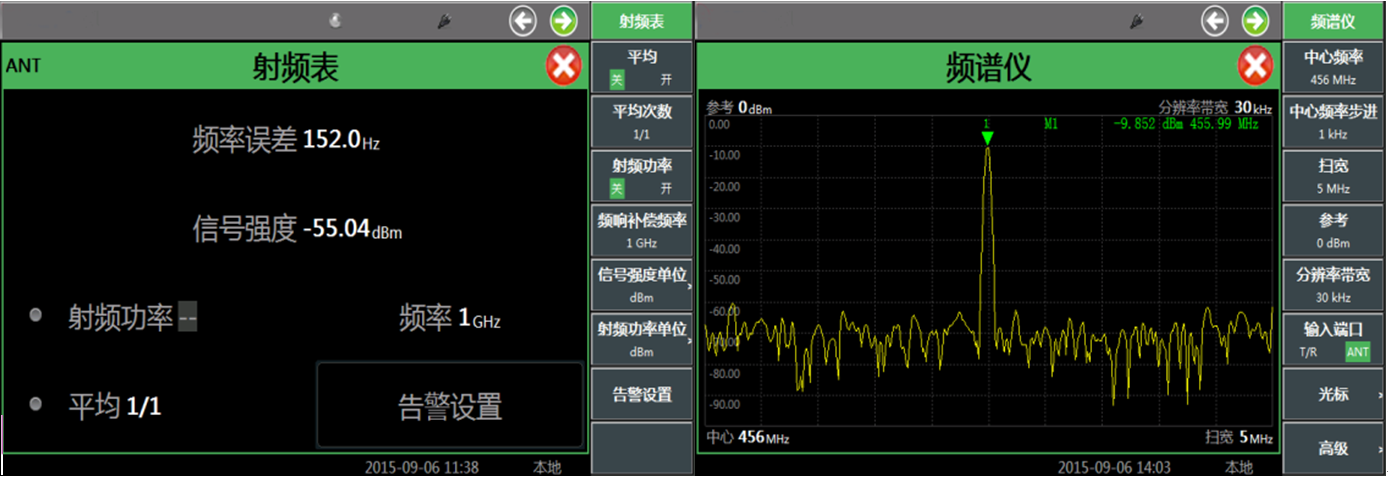1388x477 pixels.
Task: Click the green forward arrow above 频谱仪 panel
Action: (1255, 20)
